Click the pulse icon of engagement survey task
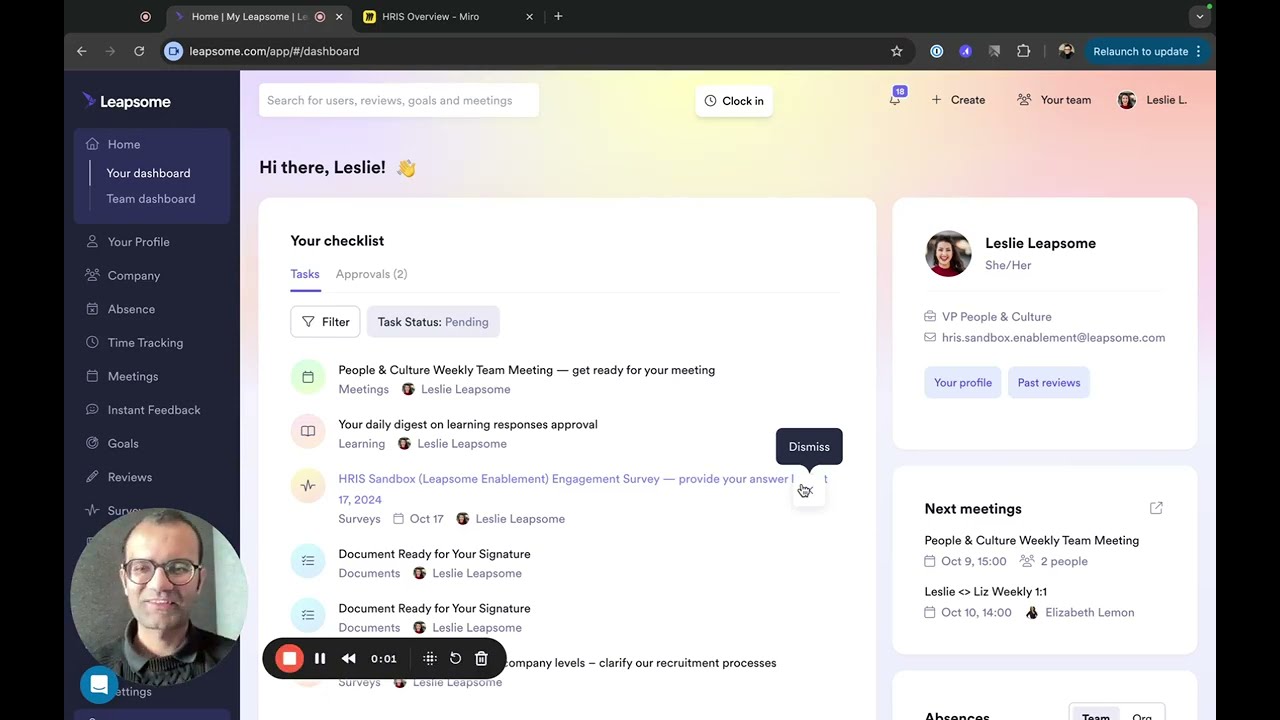The height and width of the screenshot is (720, 1280). (308, 486)
